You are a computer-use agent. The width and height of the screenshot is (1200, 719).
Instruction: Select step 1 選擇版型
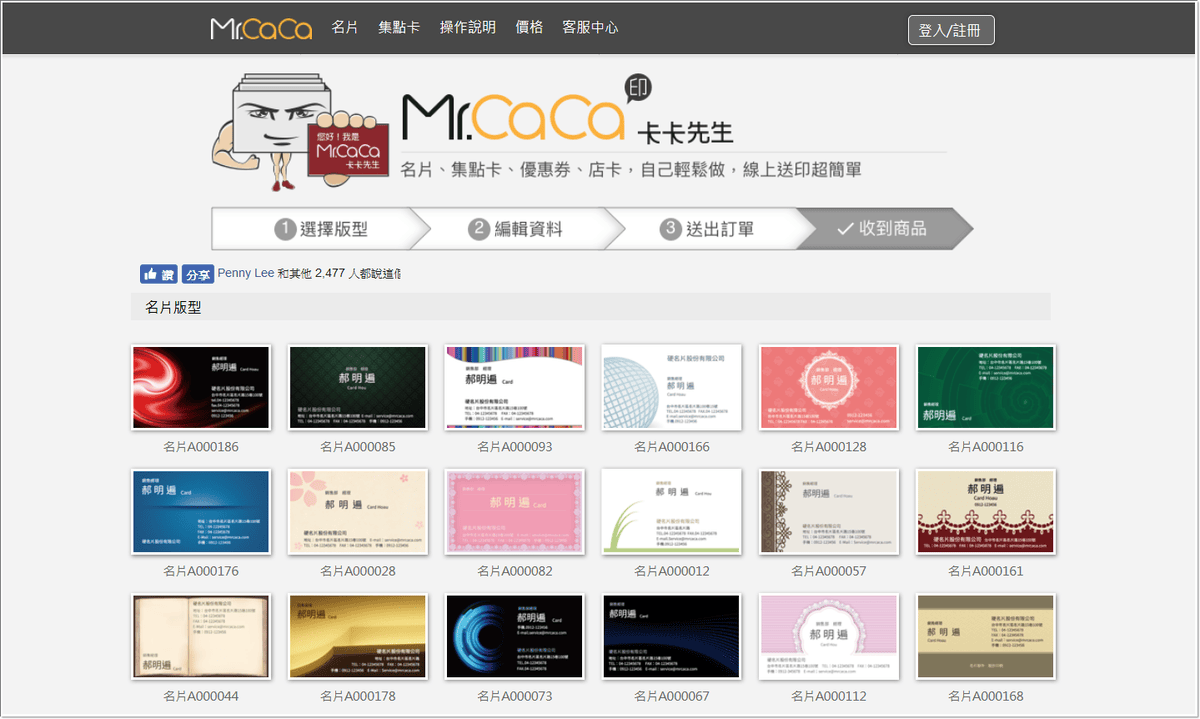[x=320, y=229]
